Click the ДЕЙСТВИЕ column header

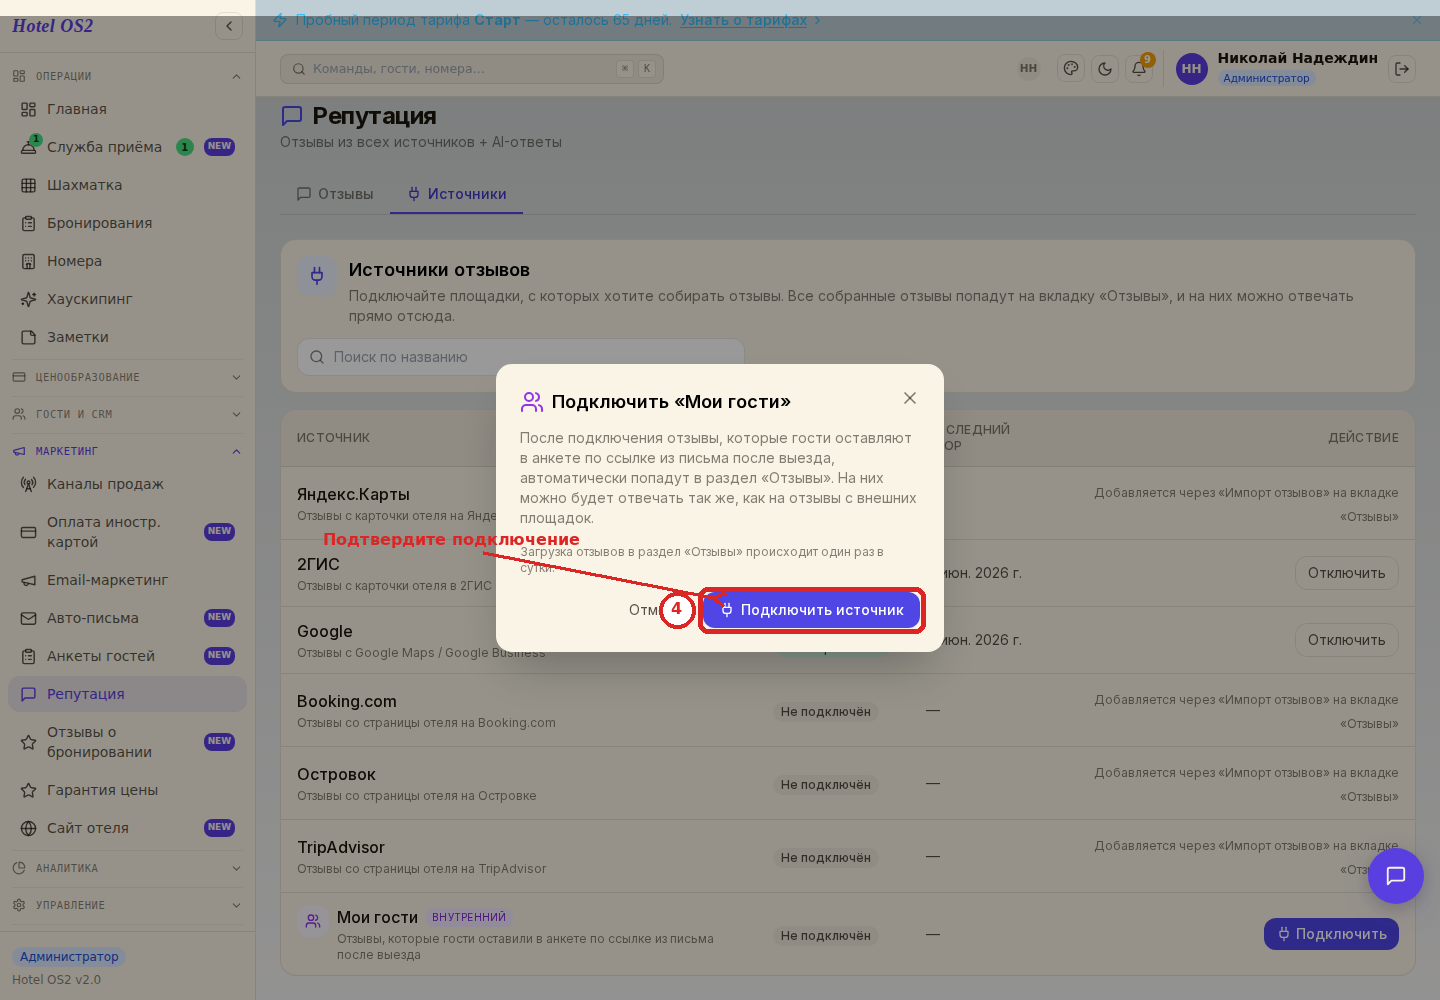point(1363,438)
